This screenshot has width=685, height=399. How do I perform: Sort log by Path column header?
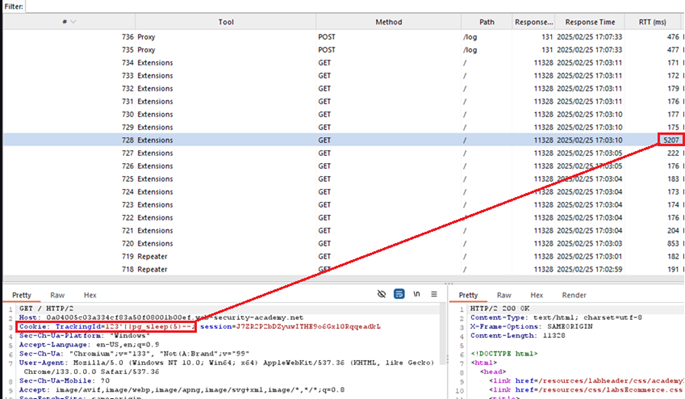[x=487, y=22]
